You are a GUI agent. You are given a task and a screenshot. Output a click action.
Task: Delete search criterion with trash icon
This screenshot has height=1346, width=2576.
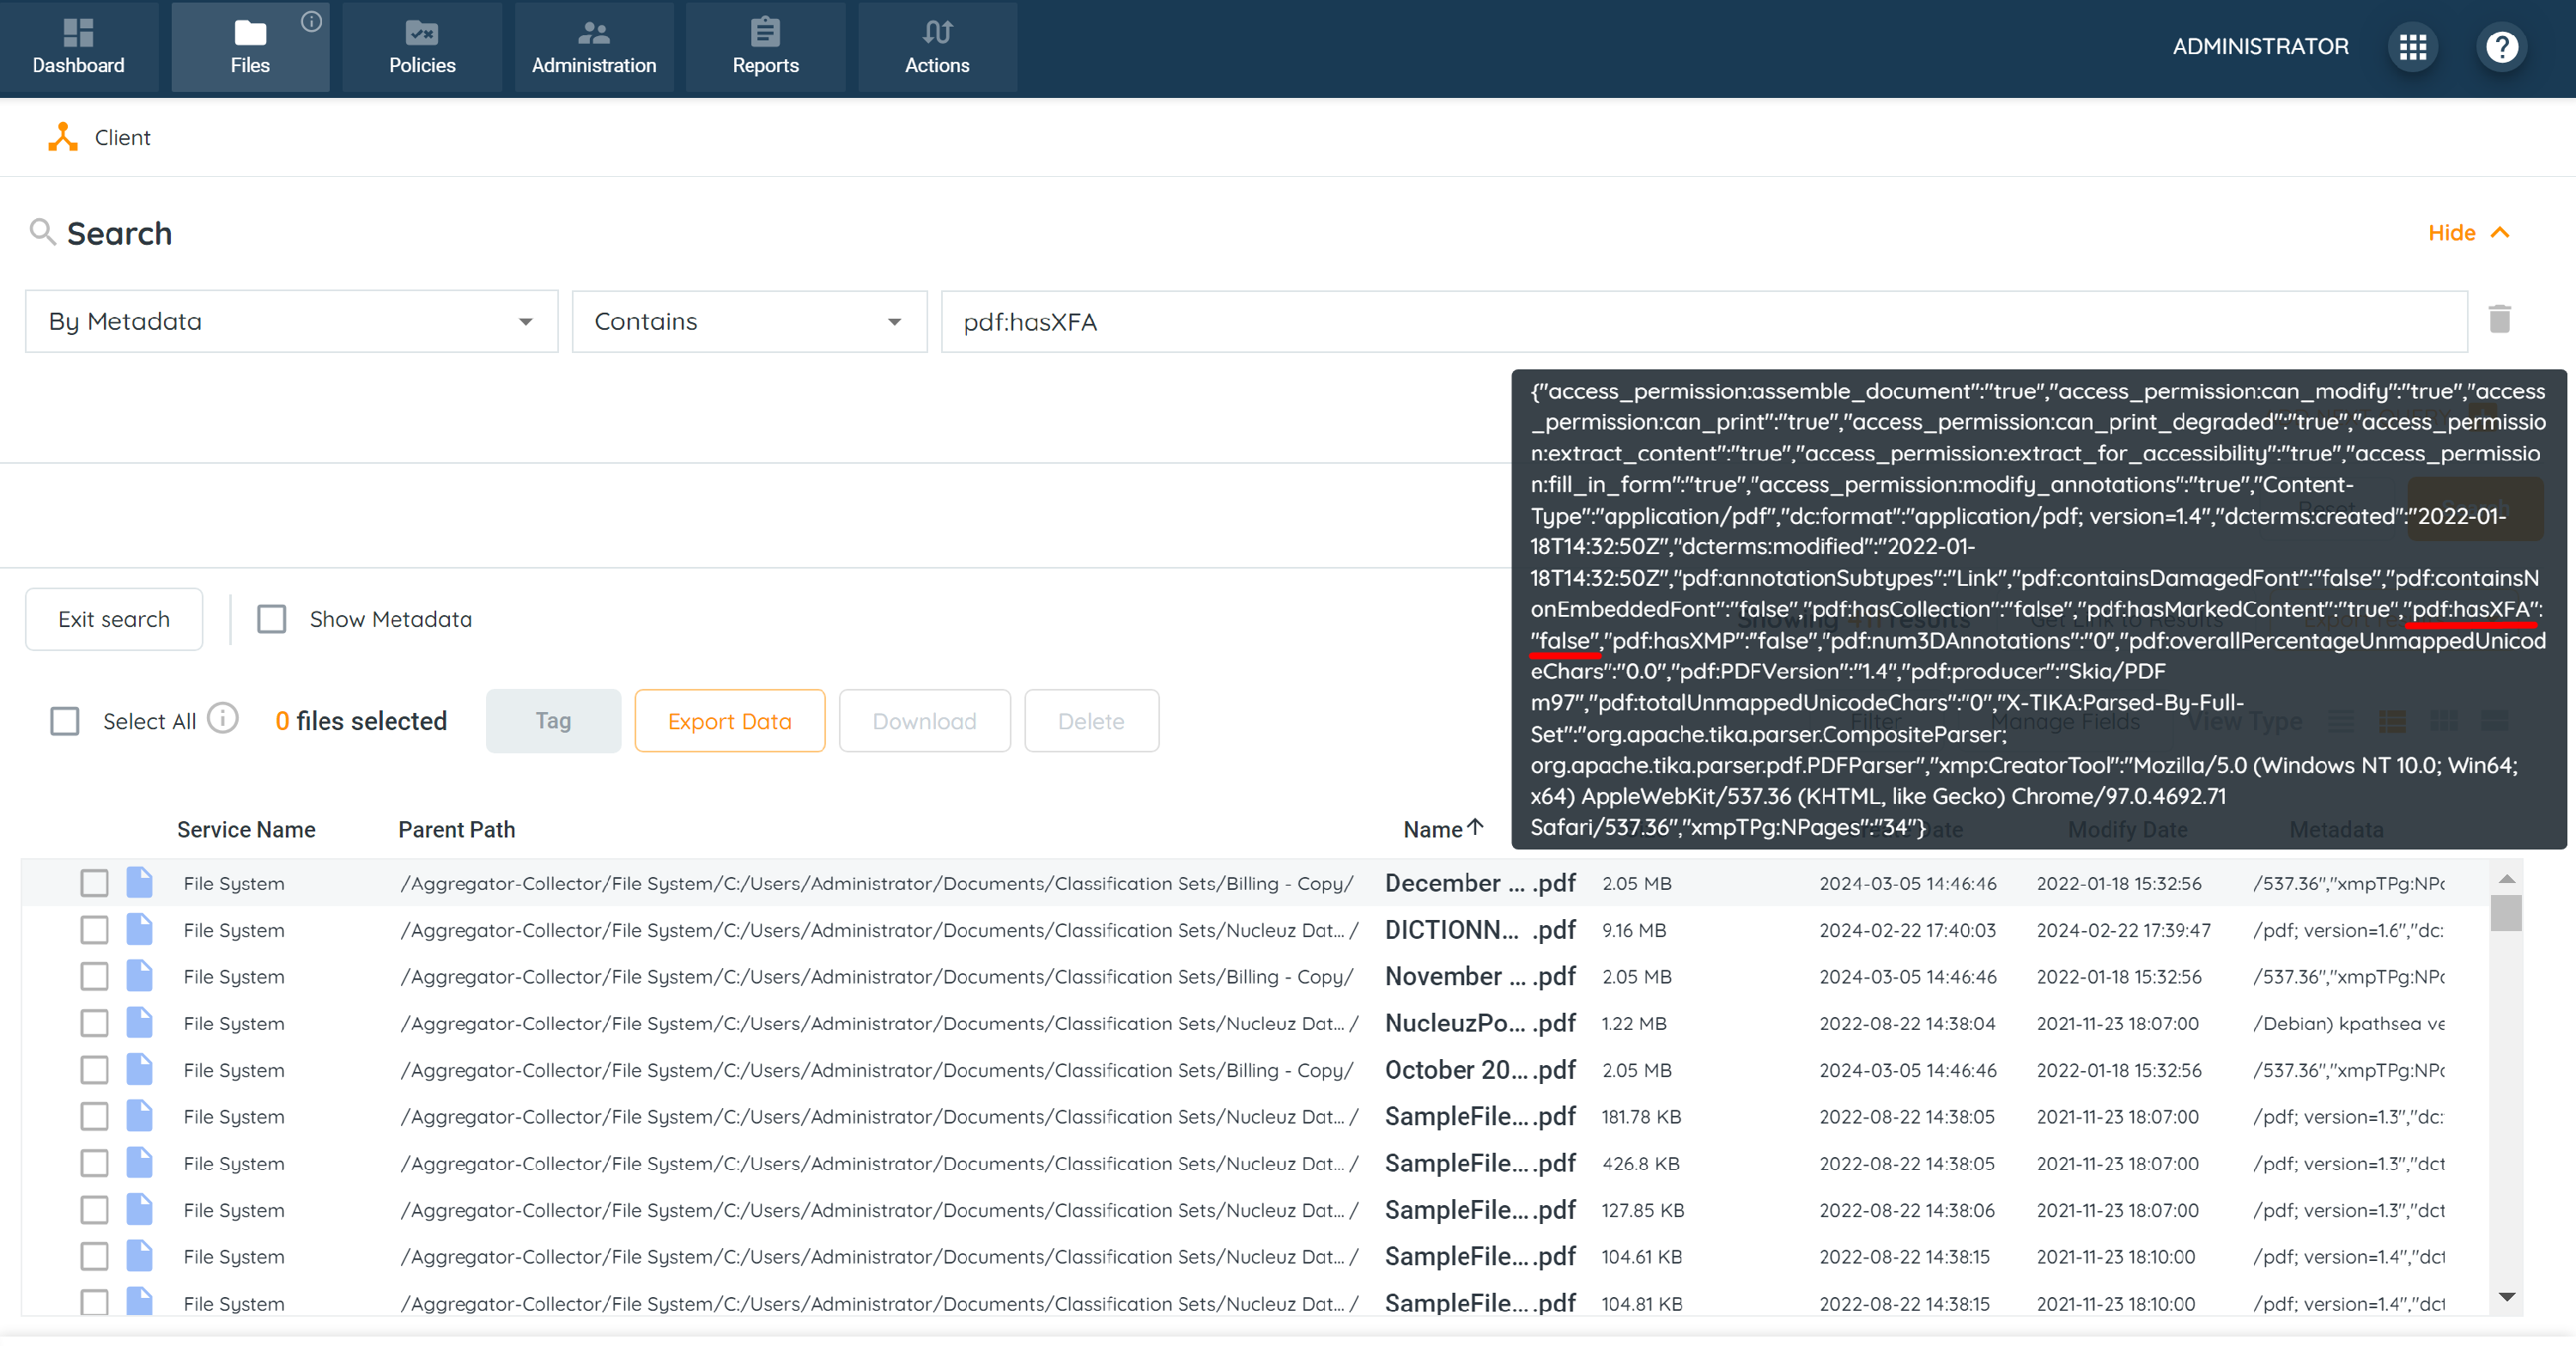2499,320
